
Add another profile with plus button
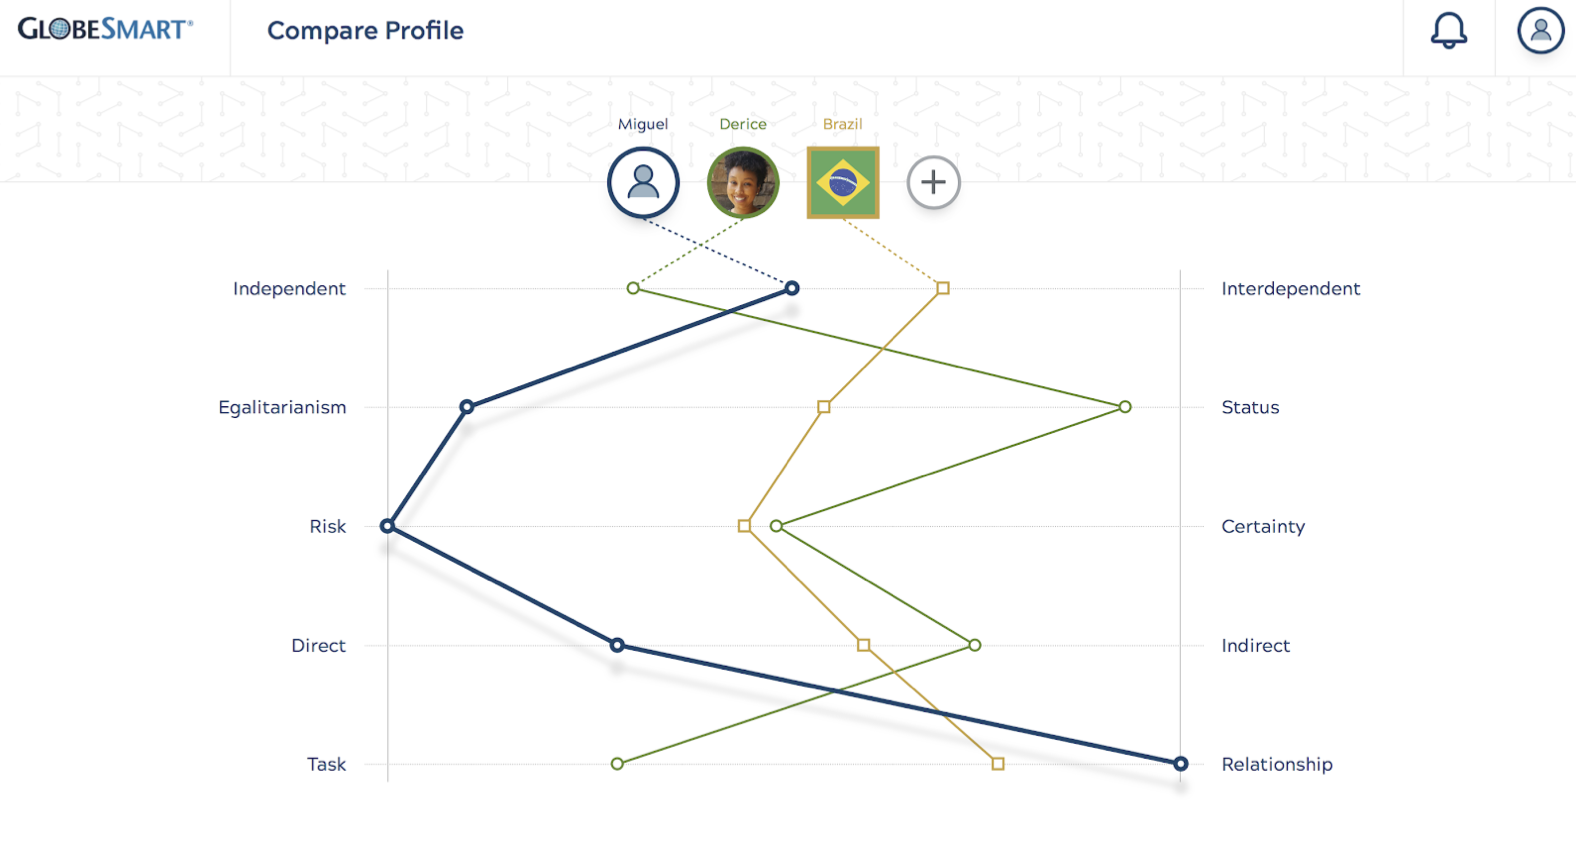933,182
